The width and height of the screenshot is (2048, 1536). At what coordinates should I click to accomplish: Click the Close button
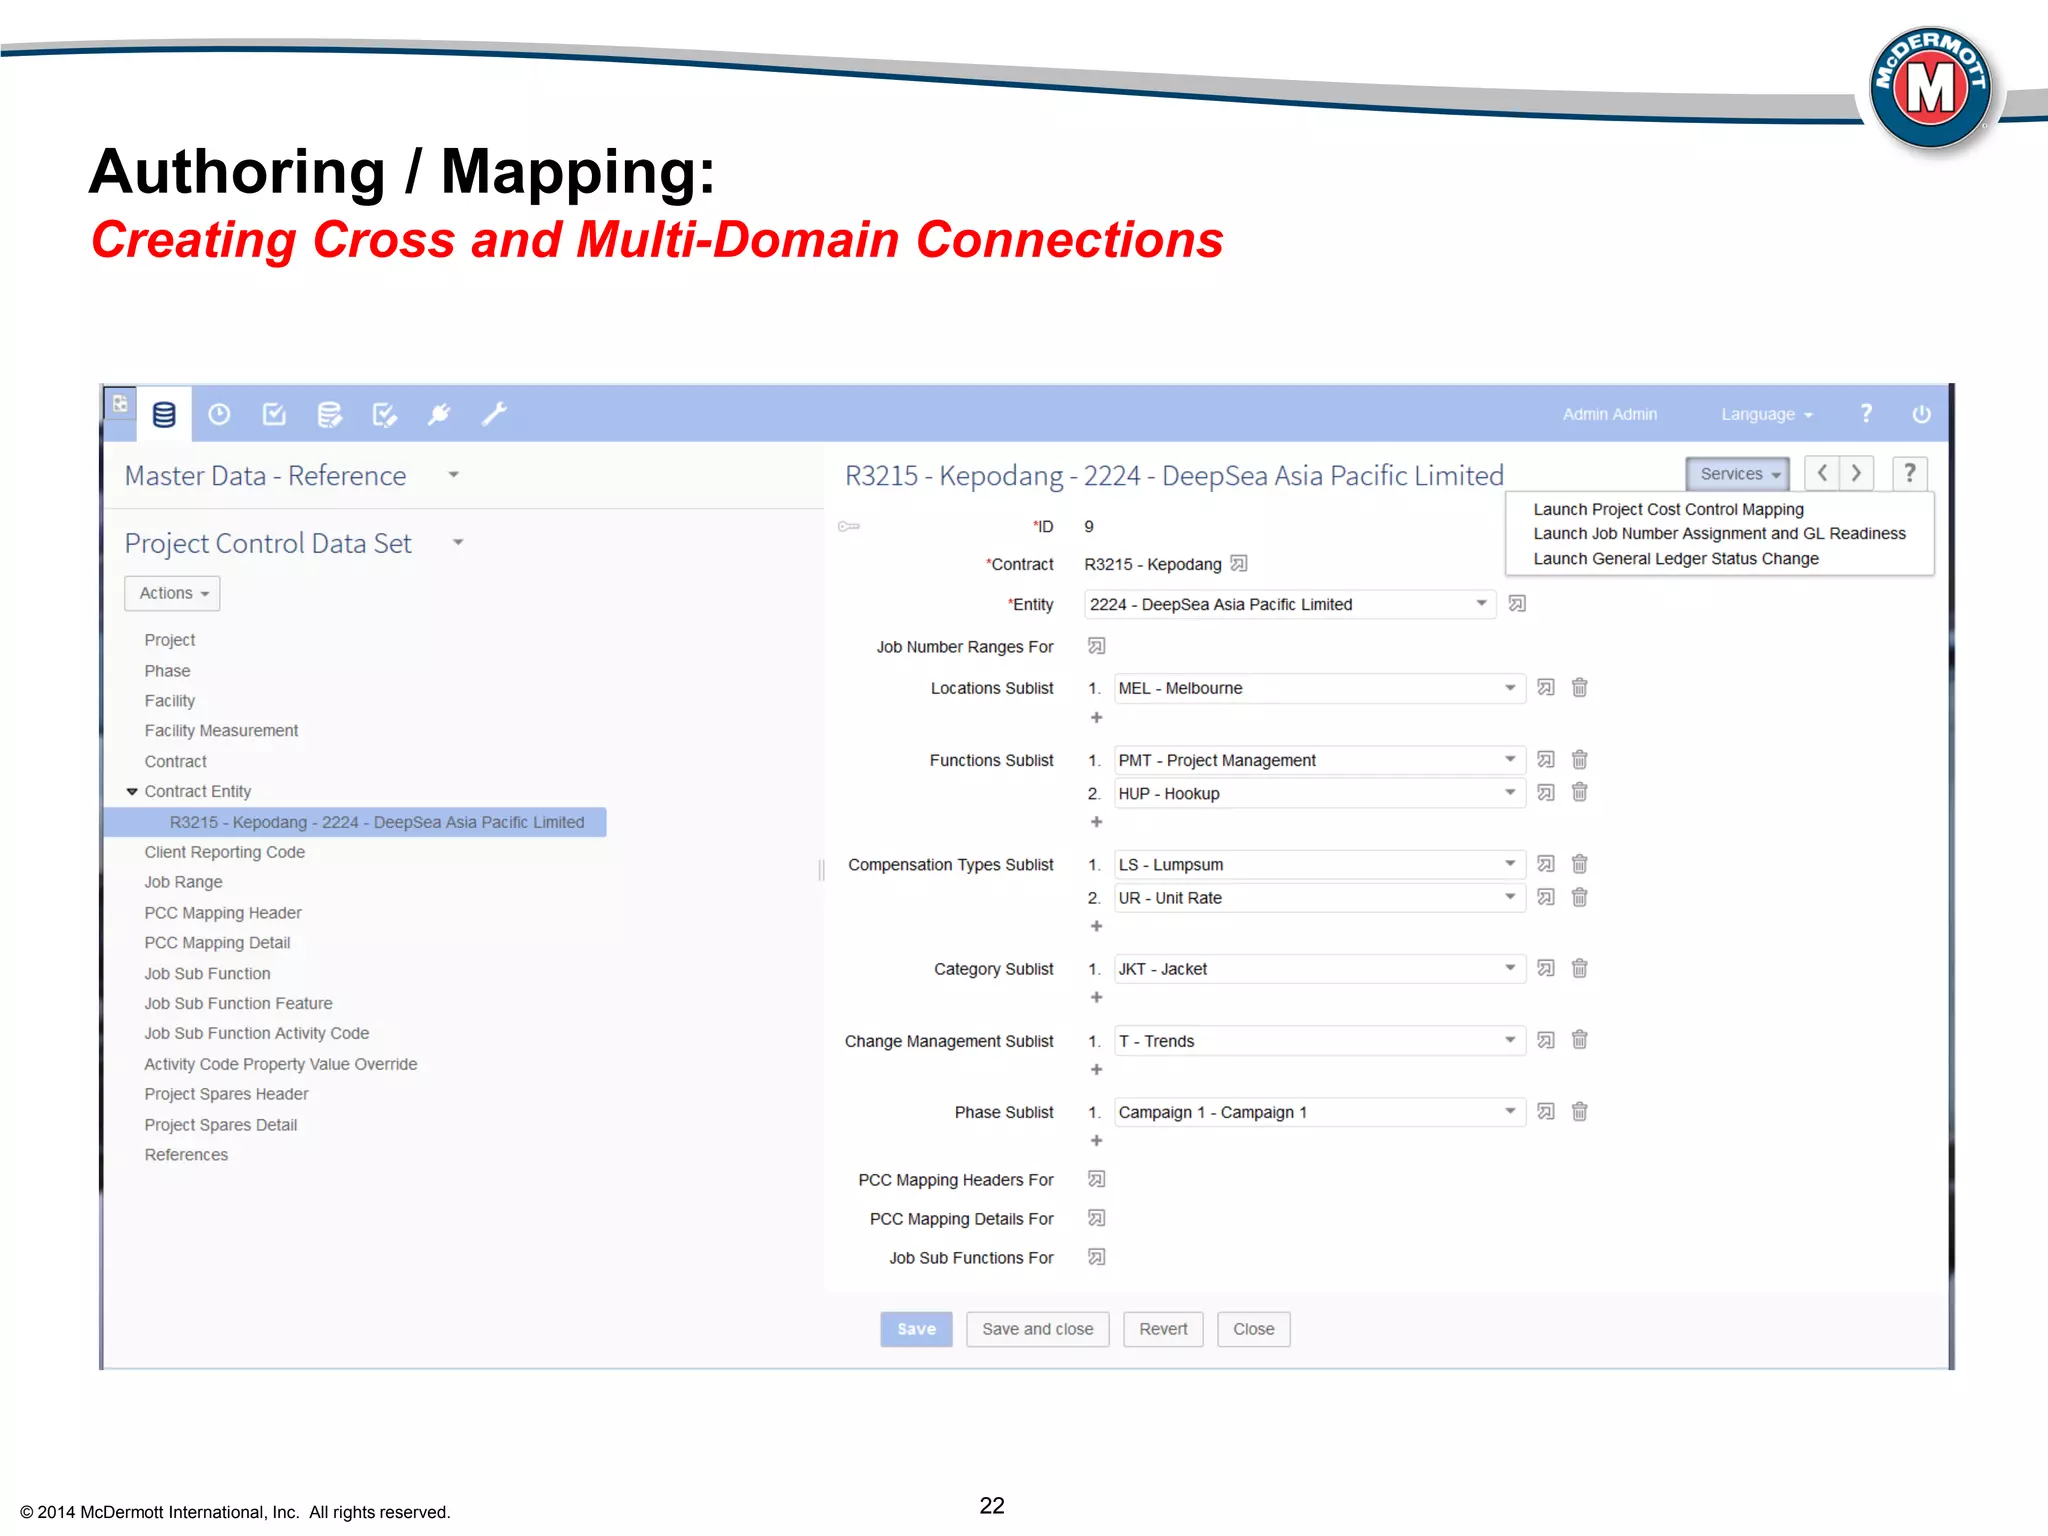(x=1253, y=1329)
